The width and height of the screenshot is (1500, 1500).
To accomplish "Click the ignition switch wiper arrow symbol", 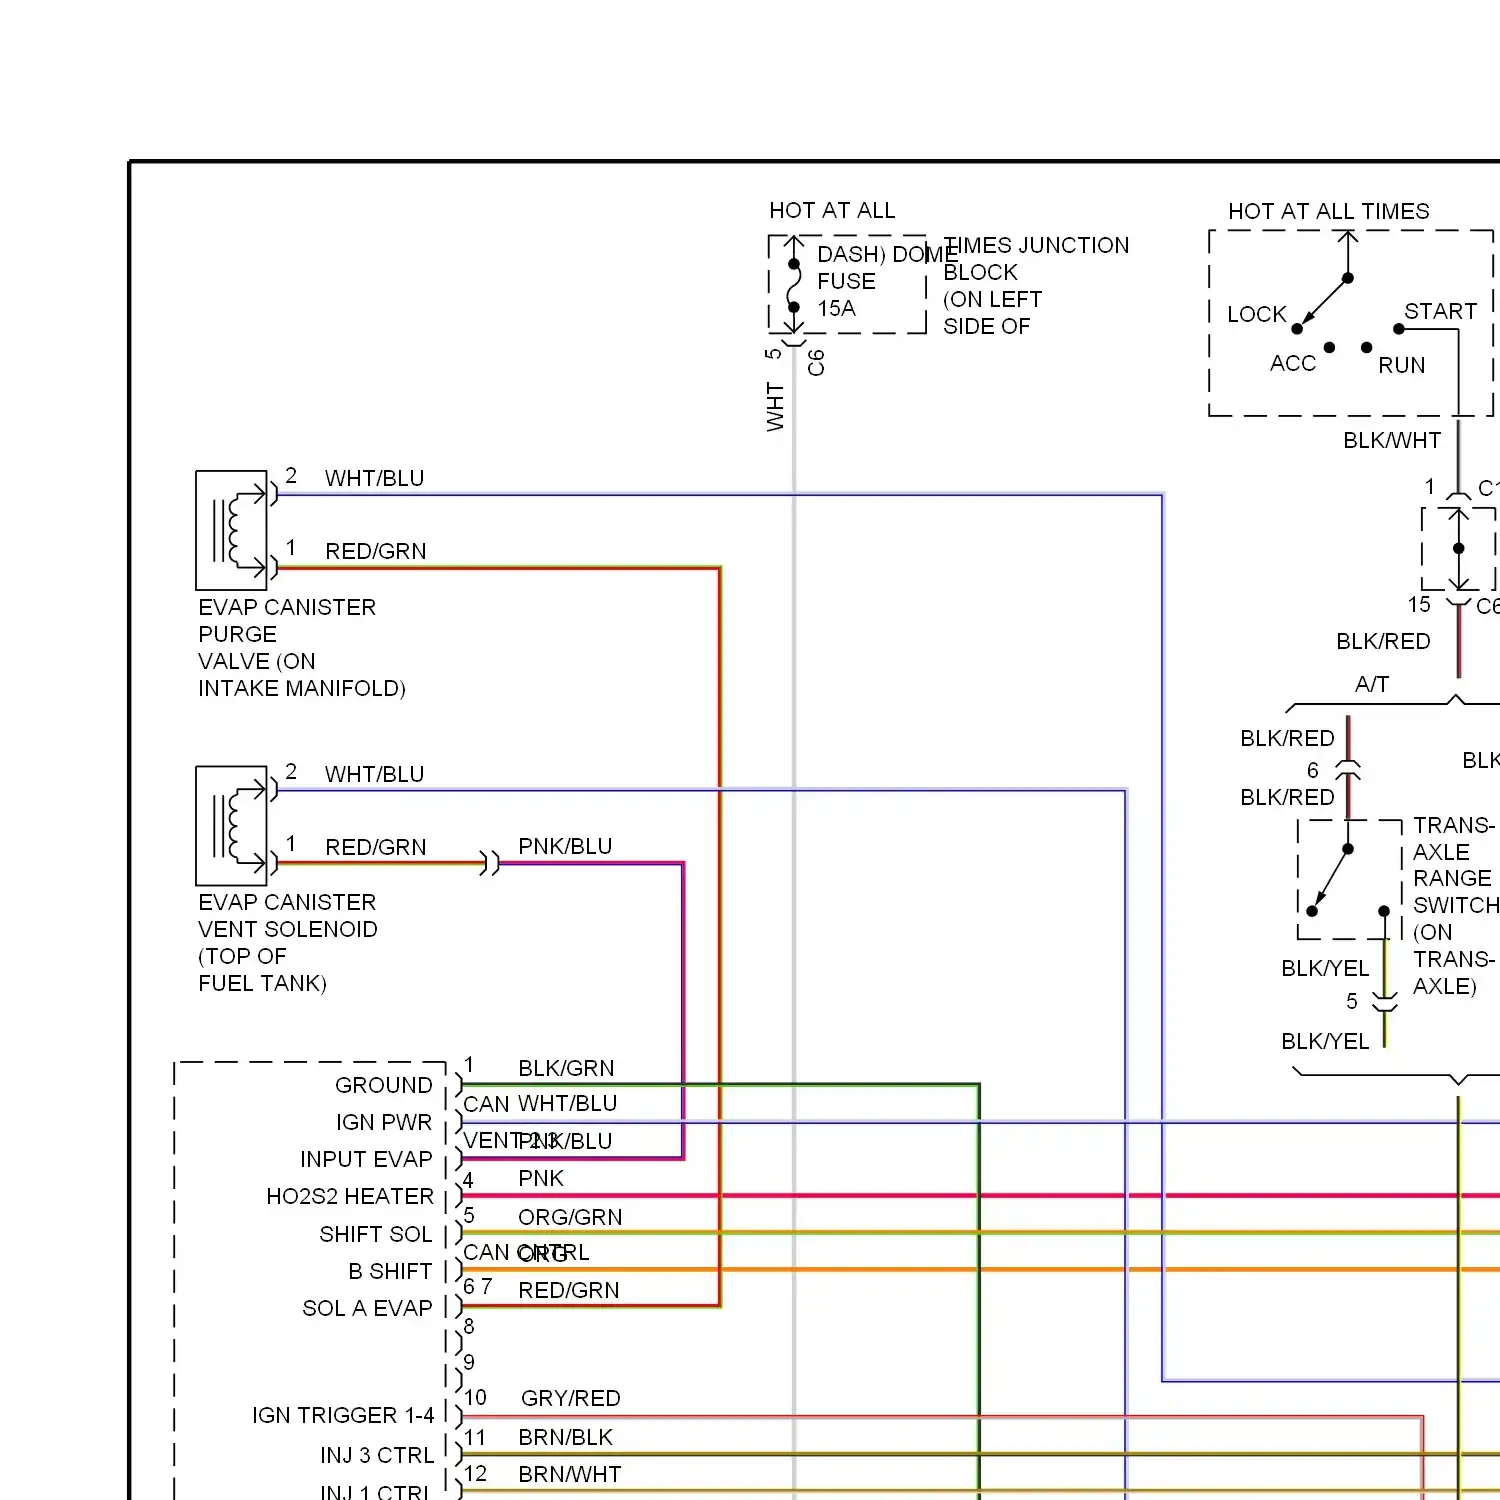I will point(1326,300).
